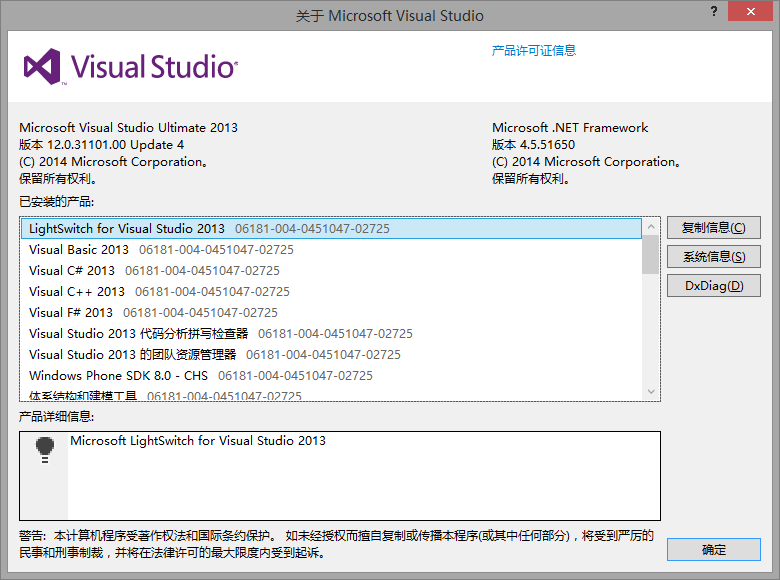The width and height of the screenshot is (780, 580).
Task: Select the 代码分析拼写检查器 product entry
Action: click(x=138, y=334)
